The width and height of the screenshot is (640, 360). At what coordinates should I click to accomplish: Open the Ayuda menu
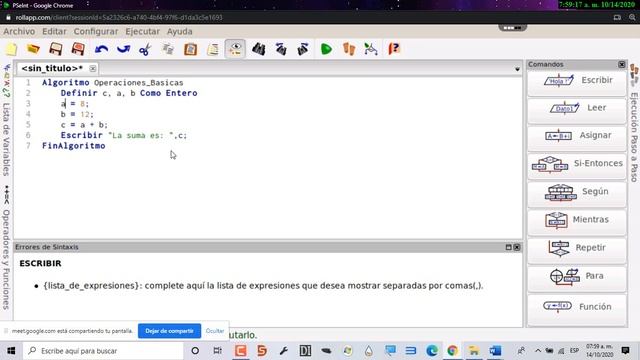point(180,31)
